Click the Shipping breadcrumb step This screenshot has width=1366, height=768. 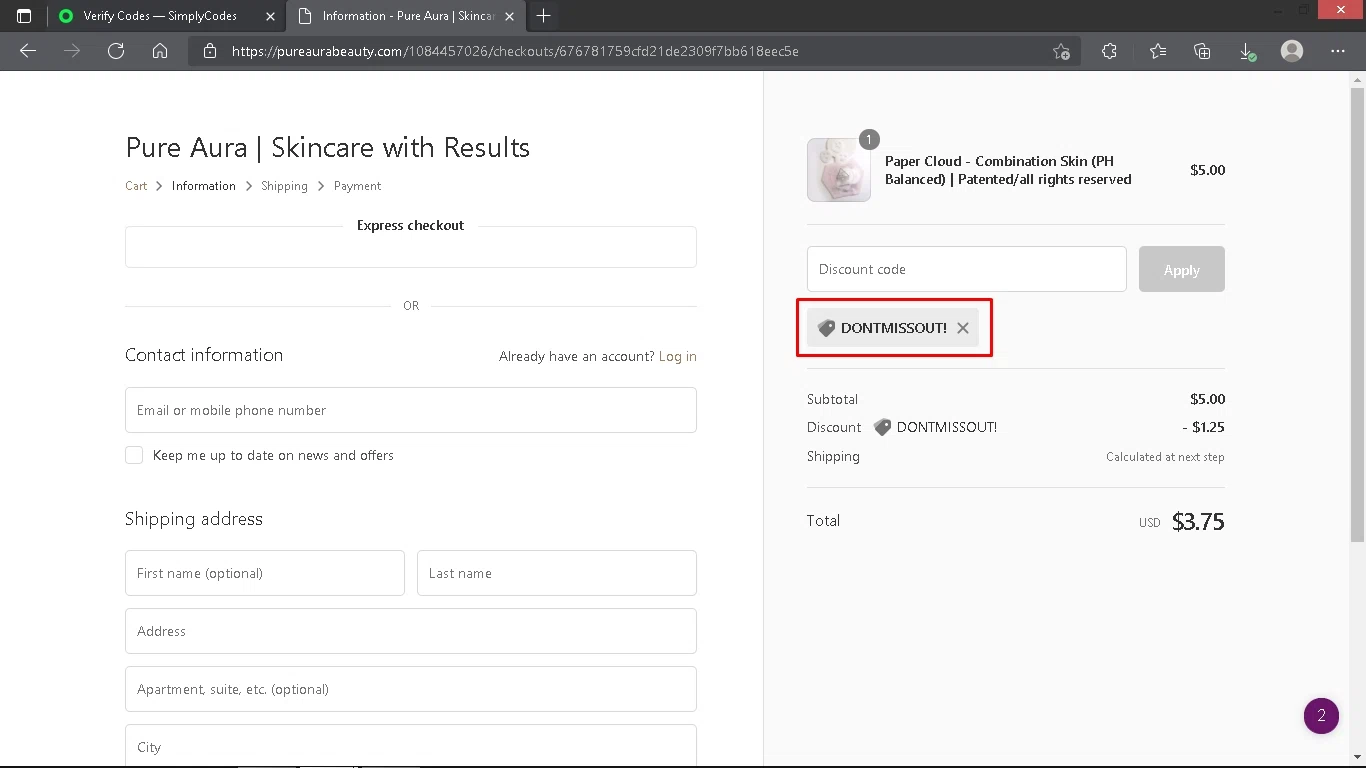coord(284,186)
